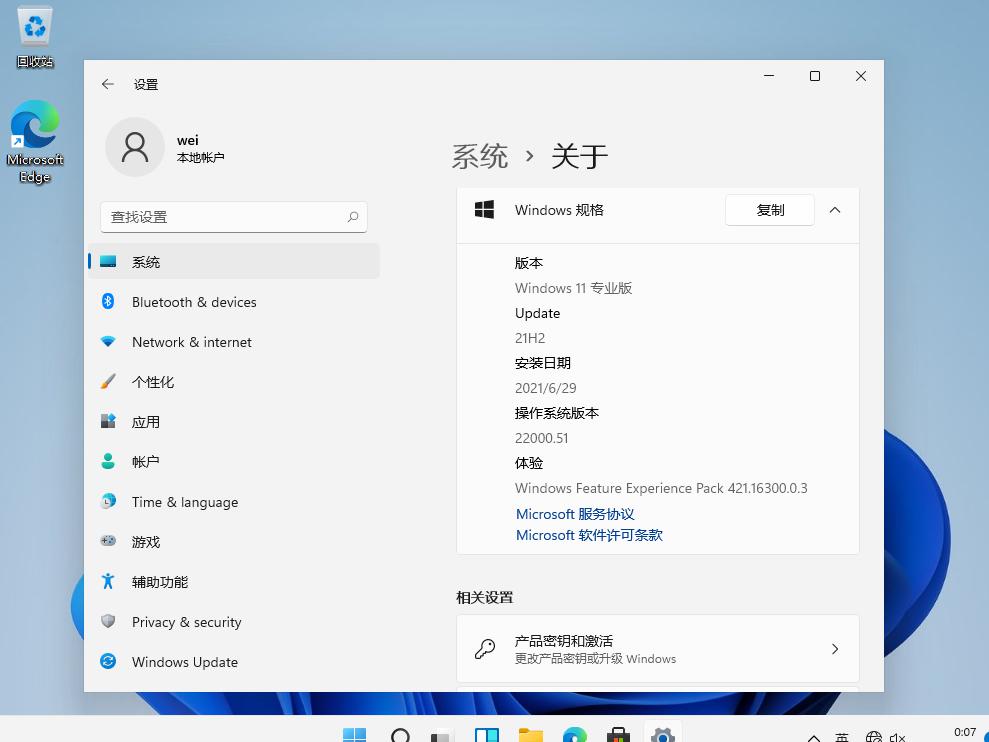The image size is (989, 742).
Task: Minimize the Settings window
Action: (x=769, y=76)
